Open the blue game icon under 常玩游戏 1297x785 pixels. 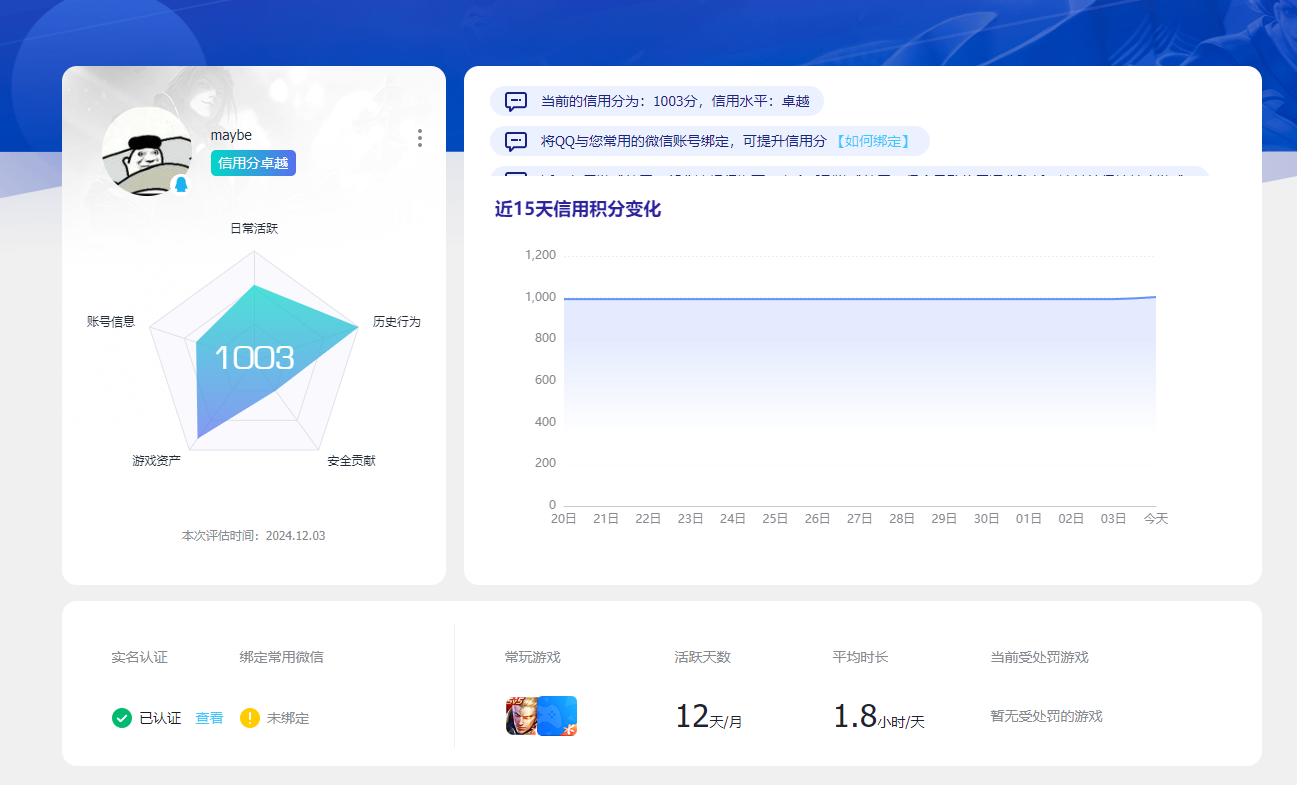tap(557, 716)
